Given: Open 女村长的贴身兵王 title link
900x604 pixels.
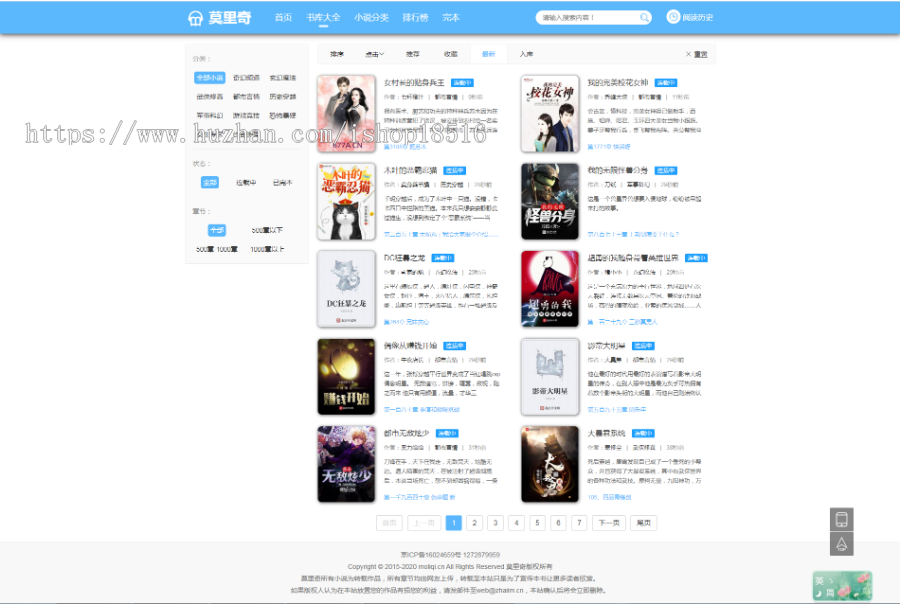Looking at the screenshot, I should tap(414, 83).
